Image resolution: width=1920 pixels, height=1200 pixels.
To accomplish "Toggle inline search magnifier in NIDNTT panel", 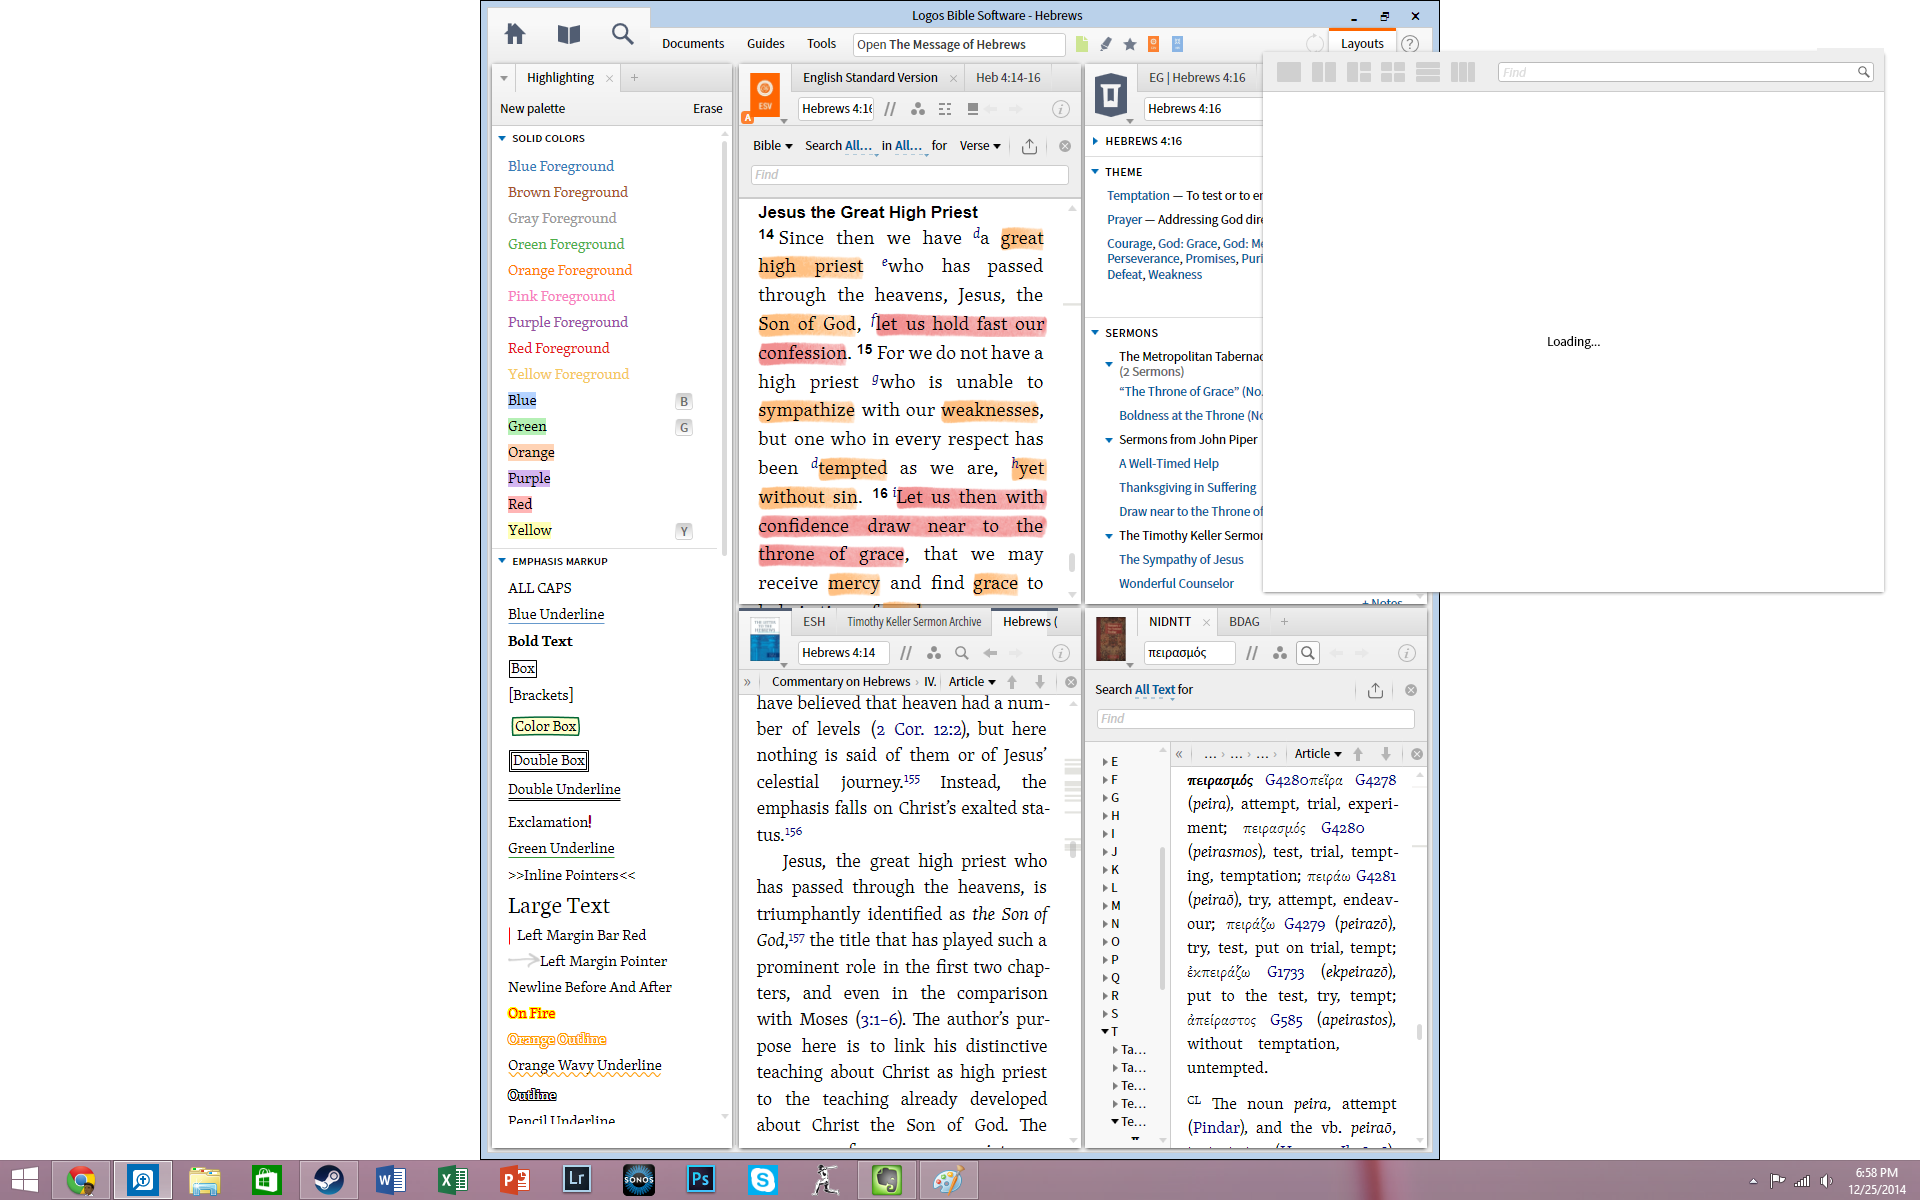I will tap(1307, 653).
